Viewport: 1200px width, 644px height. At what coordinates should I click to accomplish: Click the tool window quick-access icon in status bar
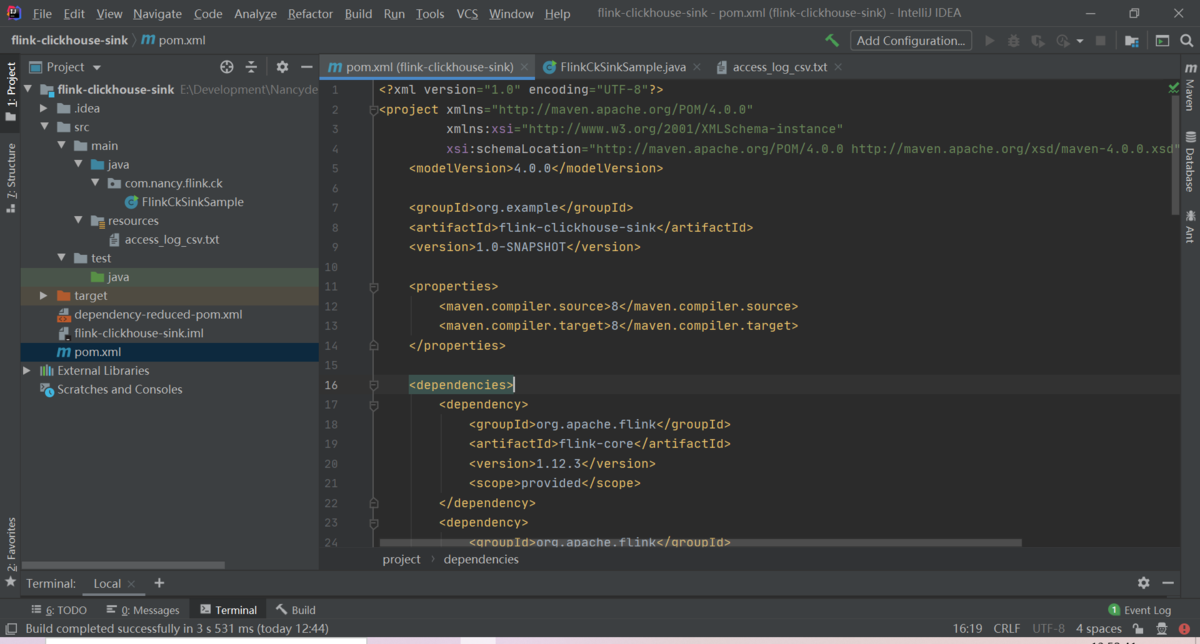click(11, 629)
